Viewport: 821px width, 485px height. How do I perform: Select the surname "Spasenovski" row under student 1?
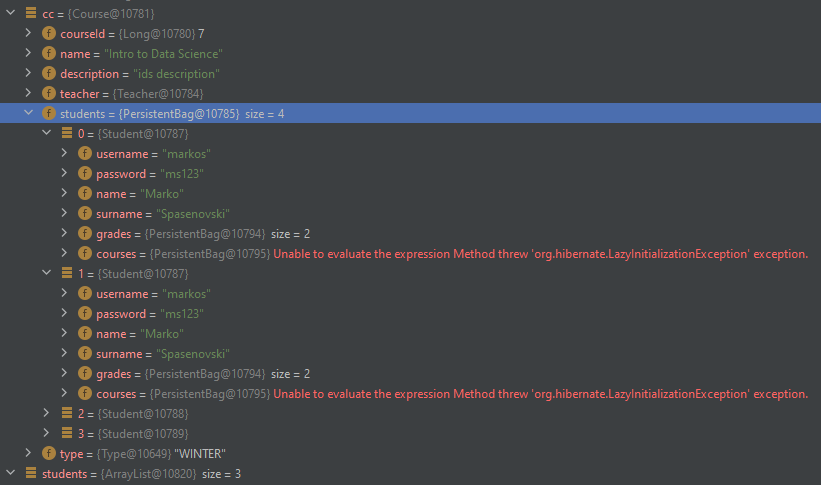point(410,354)
